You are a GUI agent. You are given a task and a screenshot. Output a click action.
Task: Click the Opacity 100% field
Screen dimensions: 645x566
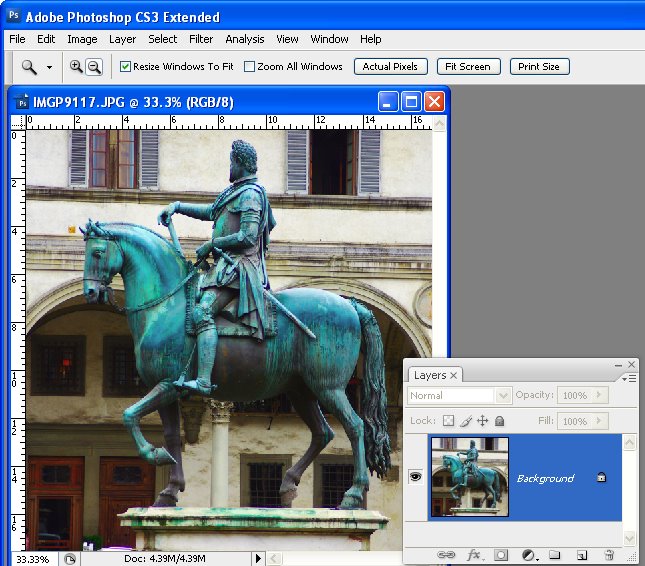[575, 395]
